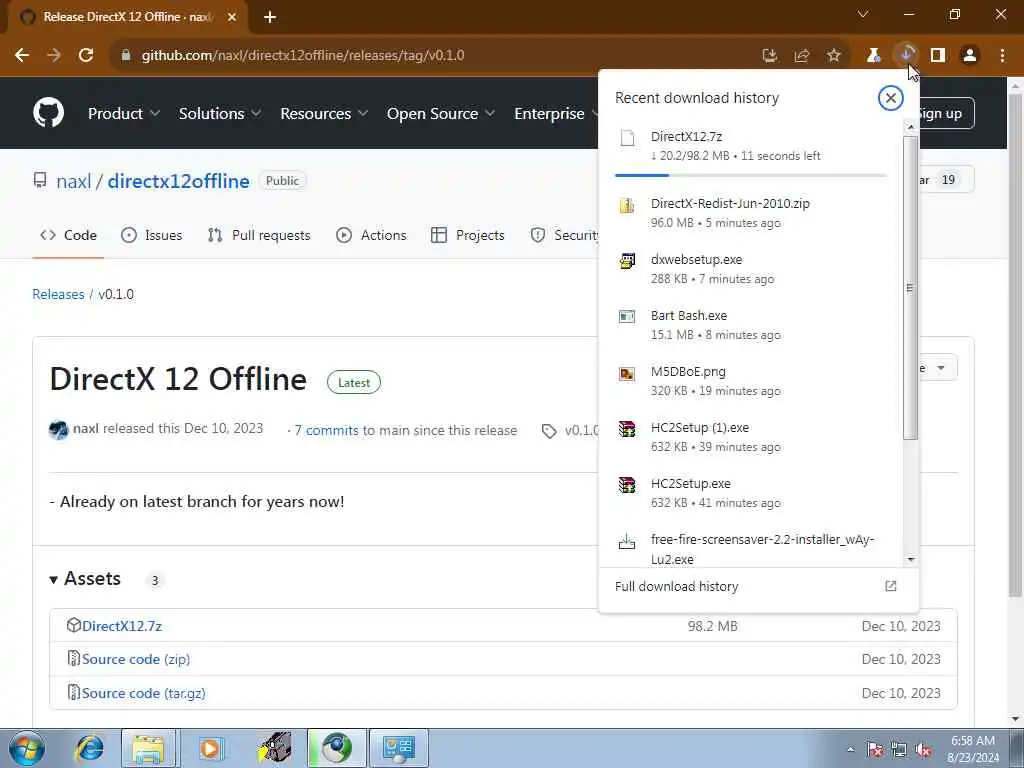Click M5DBoE.png image icon

pyautogui.click(x=627, y=374)
